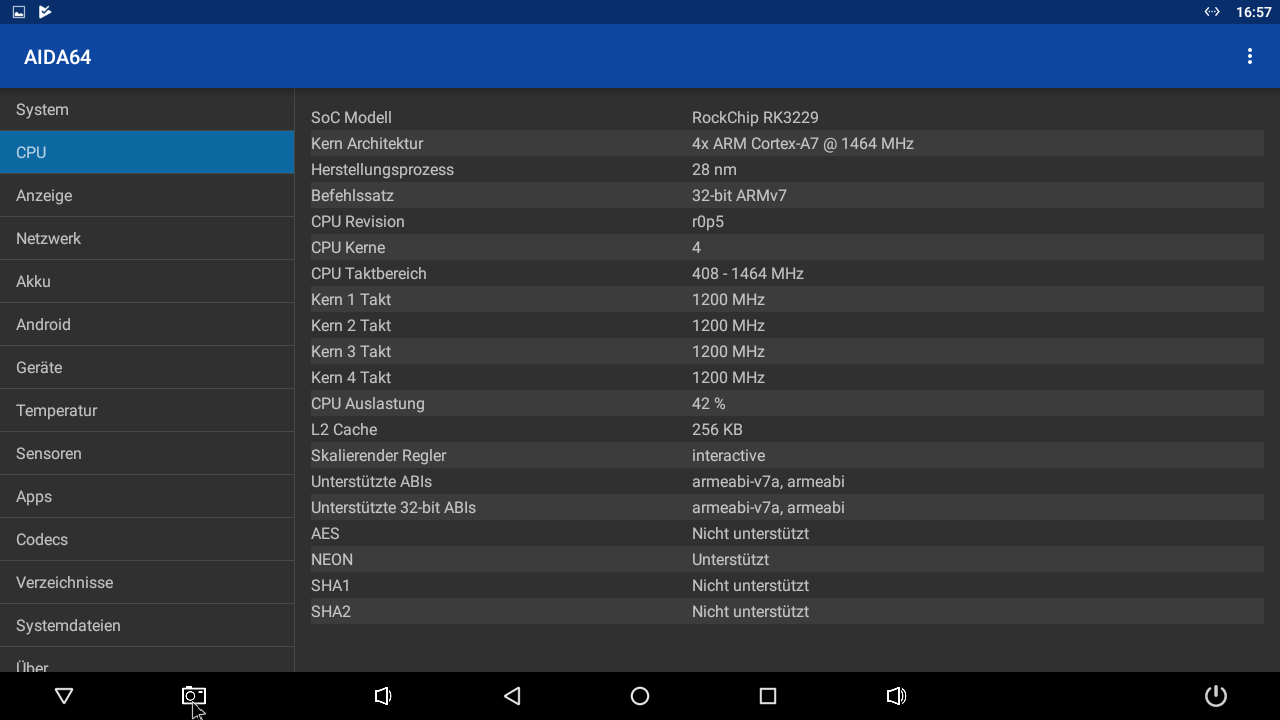This screenshot has width=1280, height=720.
Task: Select the RockChip RK3229 value
Action: [755, 118]
